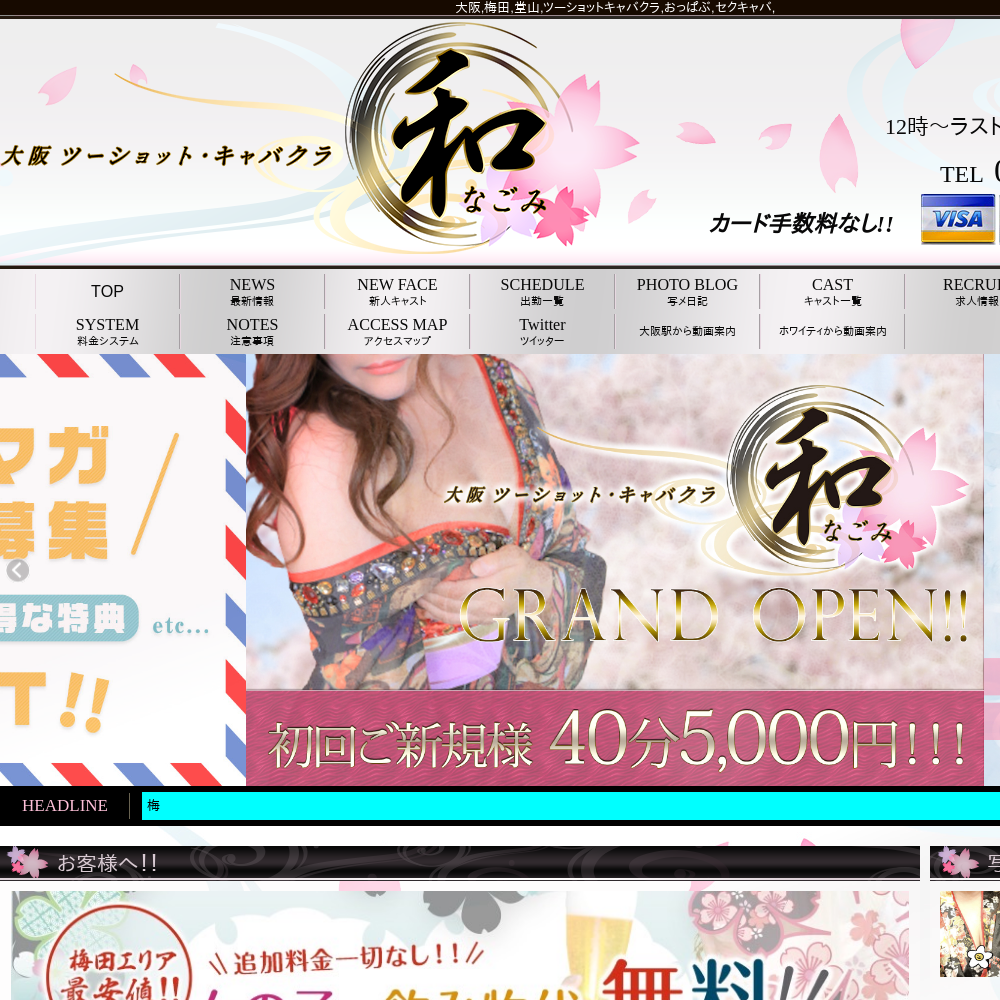The height and width of the screenshot is (1000, 1000).
Task: Open the NEWS 最新情報 page
Action: (252, 292)
